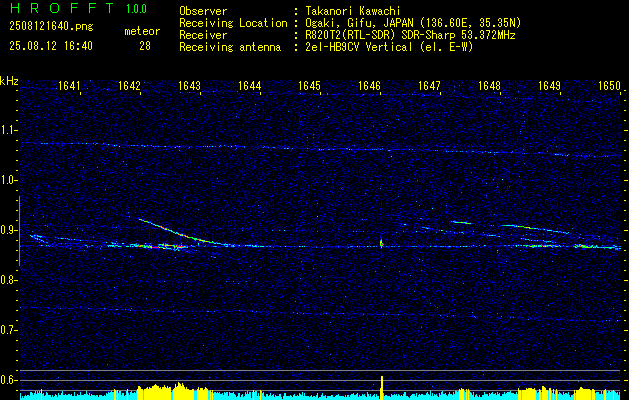Click the hooked echo at spectrogram left edge

(x=38, y=238)
